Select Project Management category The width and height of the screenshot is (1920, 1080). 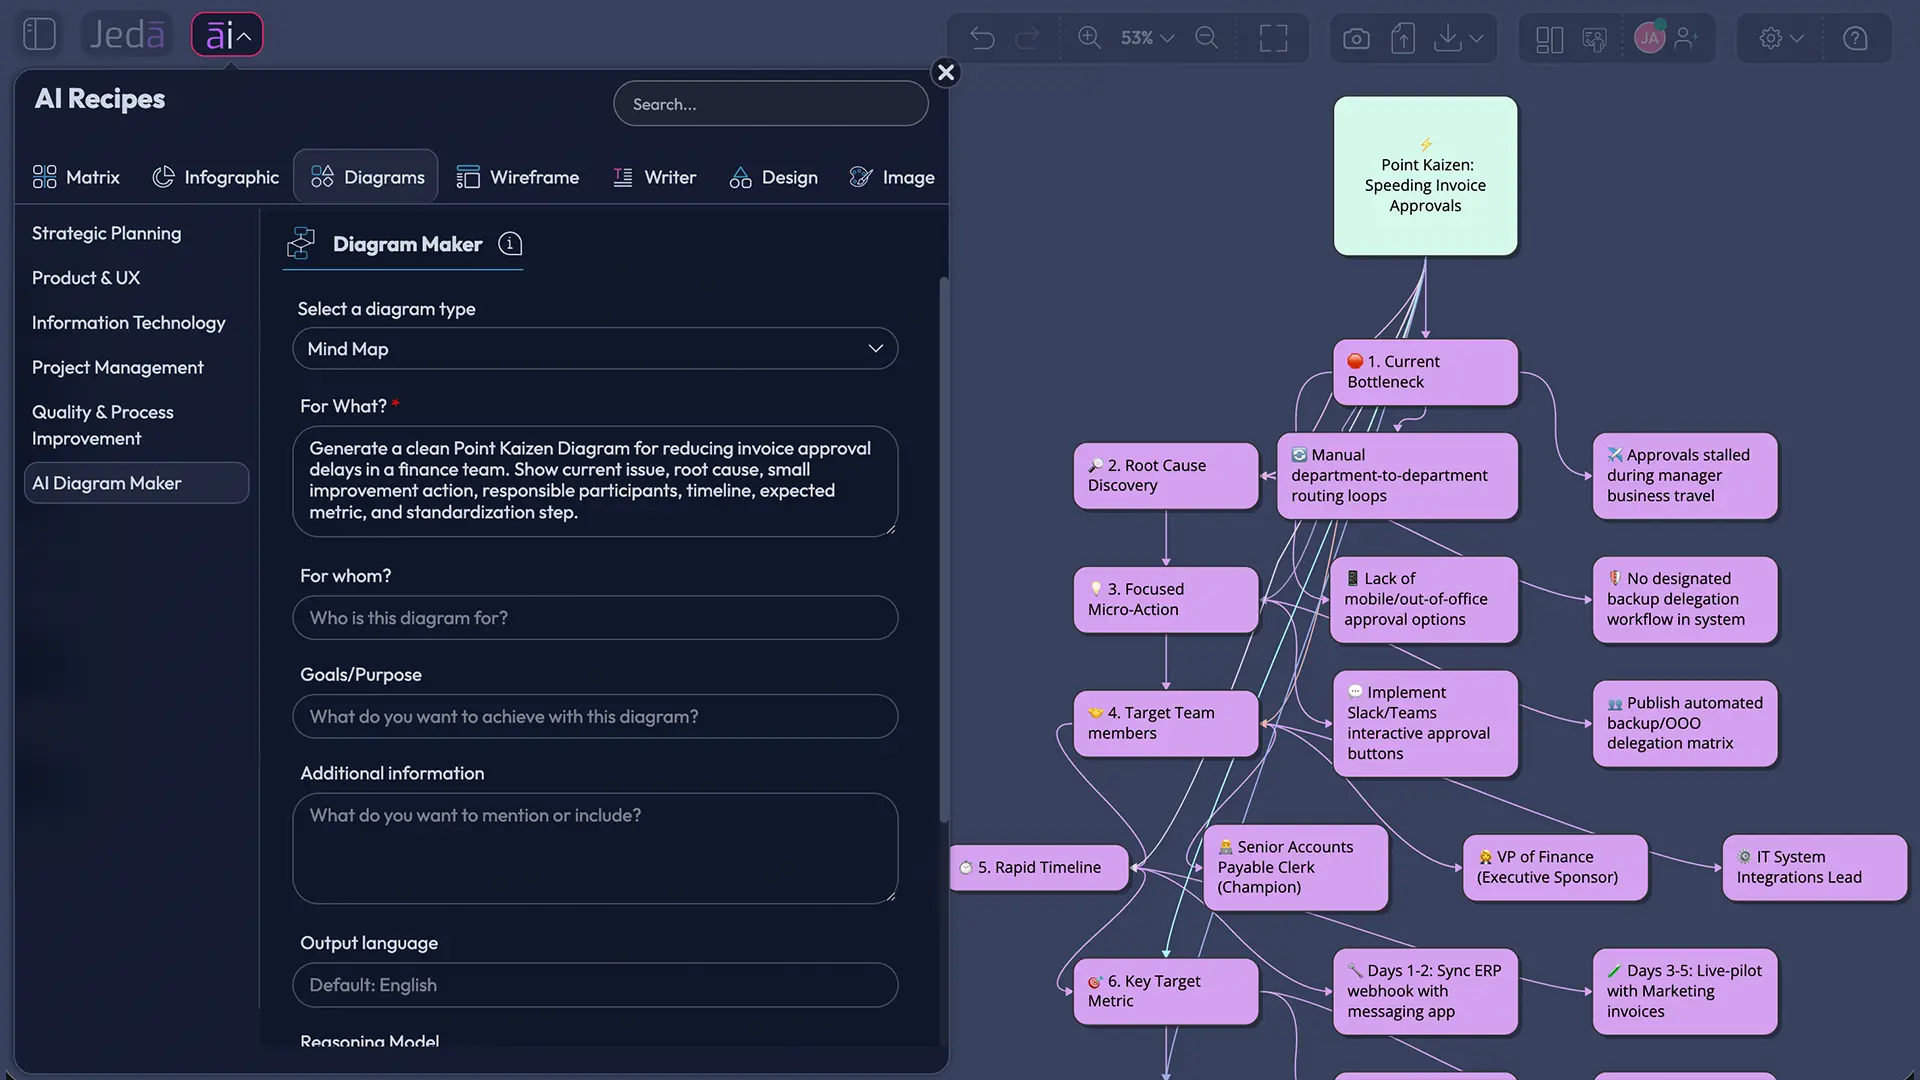[118, 368]
